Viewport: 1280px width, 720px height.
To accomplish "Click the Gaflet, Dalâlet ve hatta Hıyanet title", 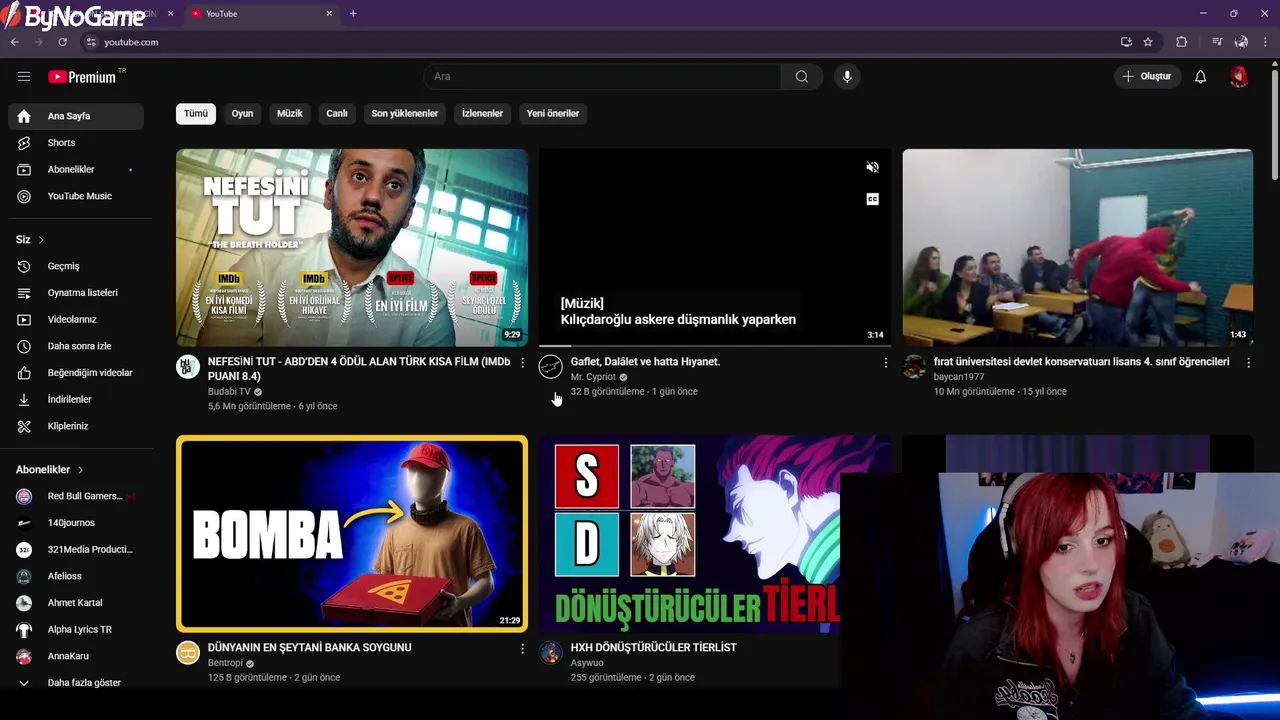I will pyautogui.click(x=645, y=362).
